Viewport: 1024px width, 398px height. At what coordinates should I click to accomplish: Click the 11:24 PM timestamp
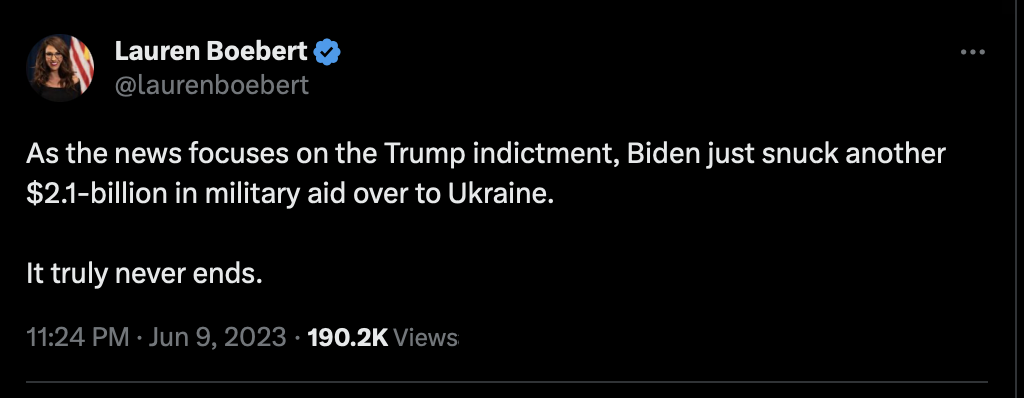(x=78, y=337)
